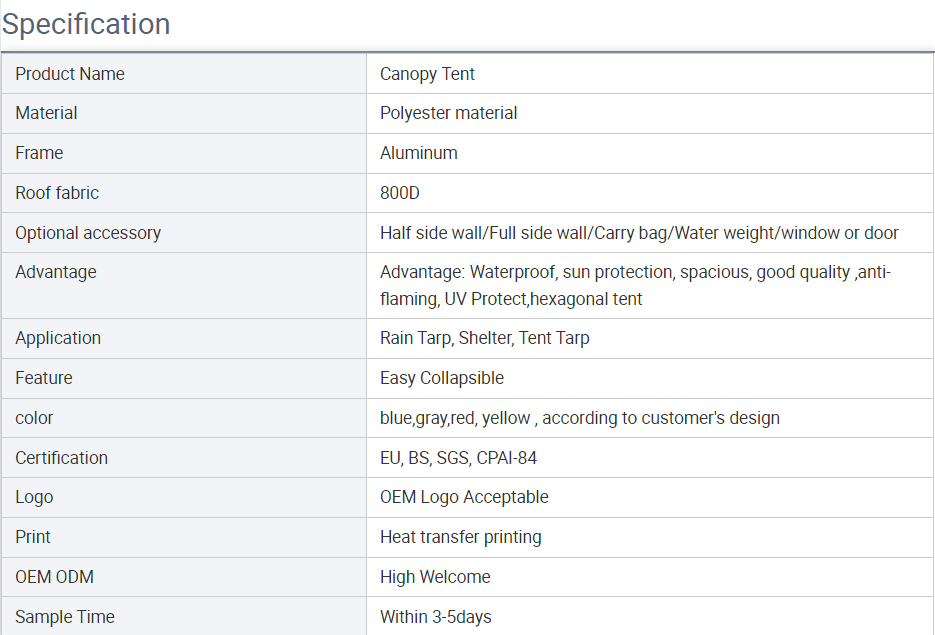The width and height of the screenshot is (935, 635).
Task: Select Easy Collapsible feature text
Action: click(x=441, y=378)
